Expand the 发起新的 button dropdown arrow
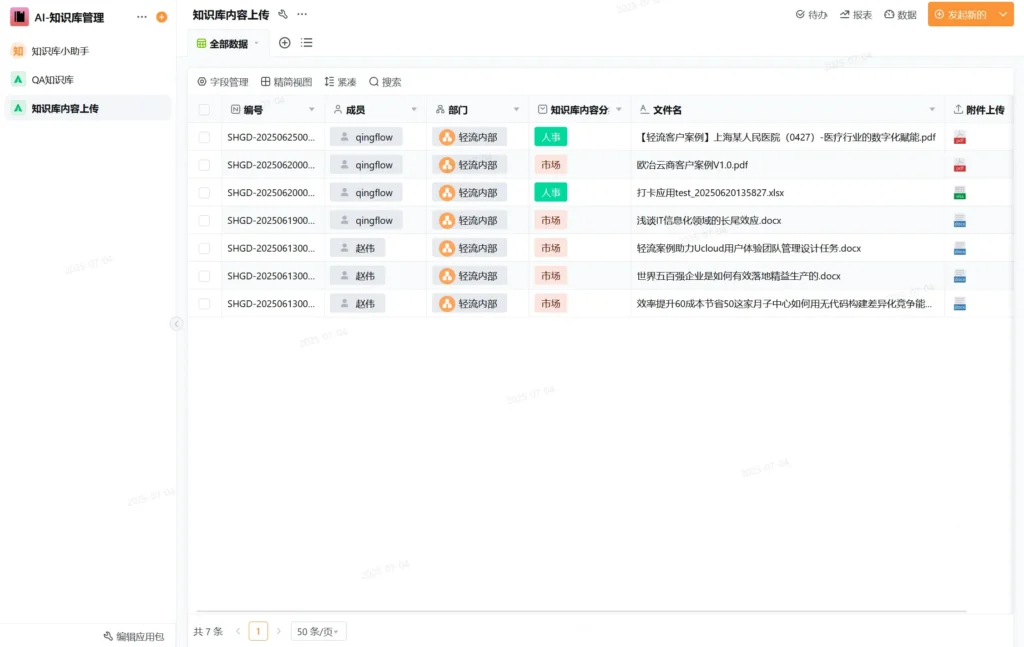Viewport: 1024px width, 647px height. [1003, 14]
